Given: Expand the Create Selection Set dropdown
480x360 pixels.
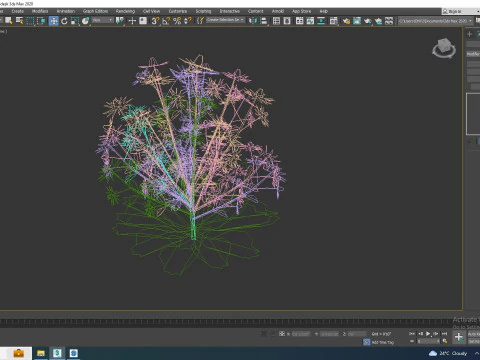Looking at the screenshot, I should click(225, 20).
